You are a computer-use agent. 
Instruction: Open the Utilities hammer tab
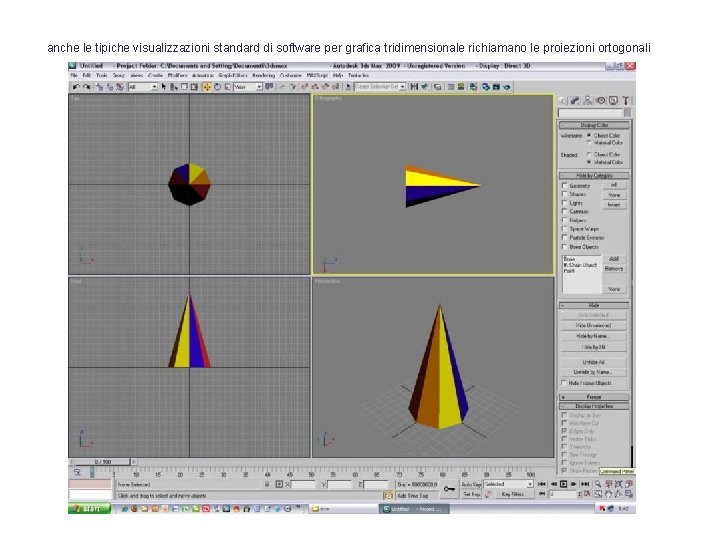pos(625,100)
